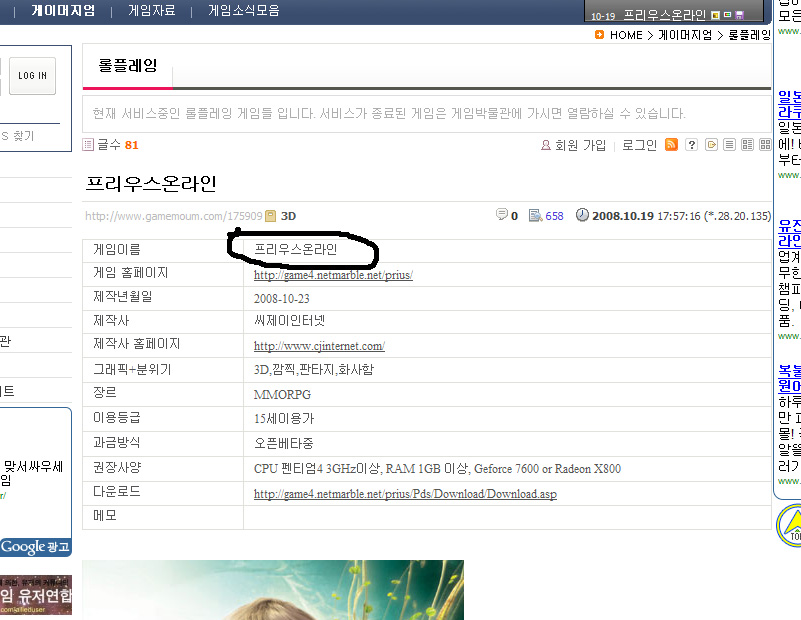Open the game4.netmarble.net/prius homepage link
Viewport: 801px width, 620px height.
333,275
